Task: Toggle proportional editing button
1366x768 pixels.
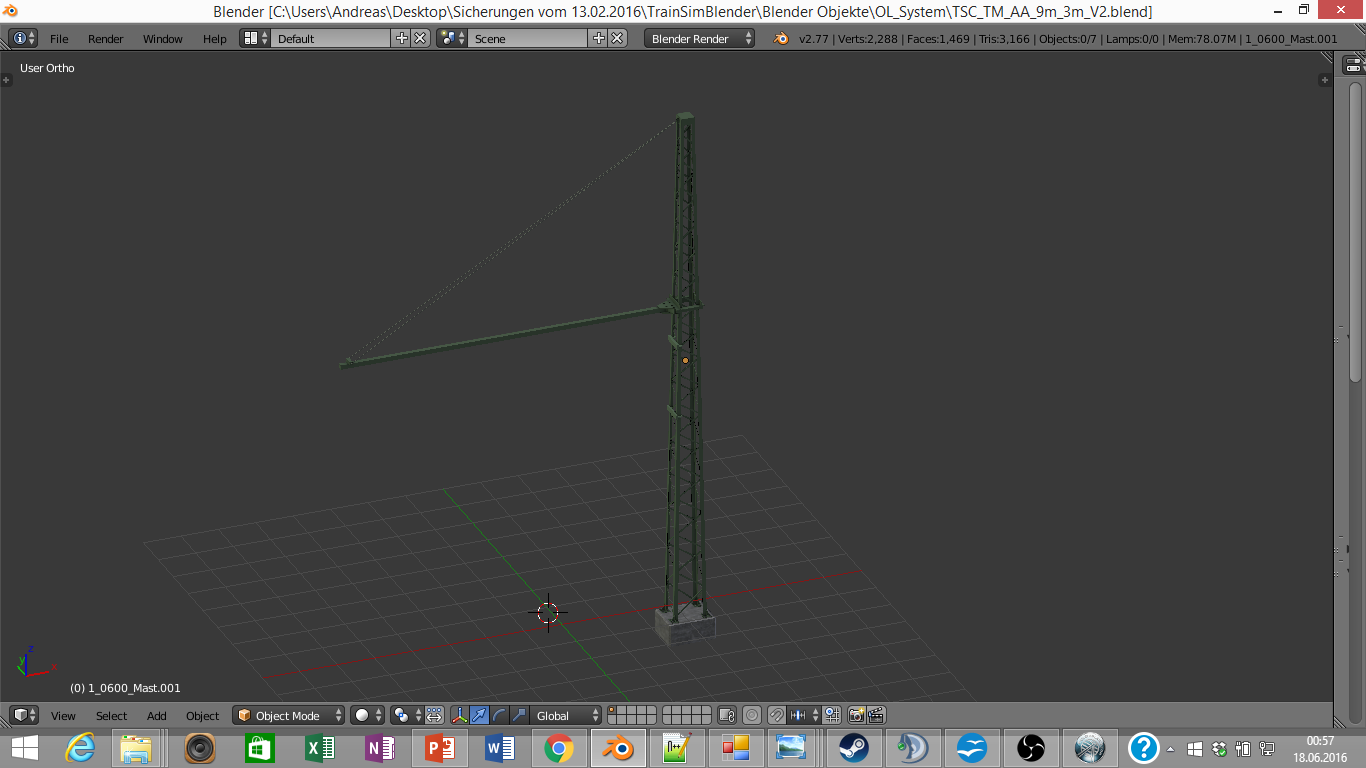Action: point(752,715)
